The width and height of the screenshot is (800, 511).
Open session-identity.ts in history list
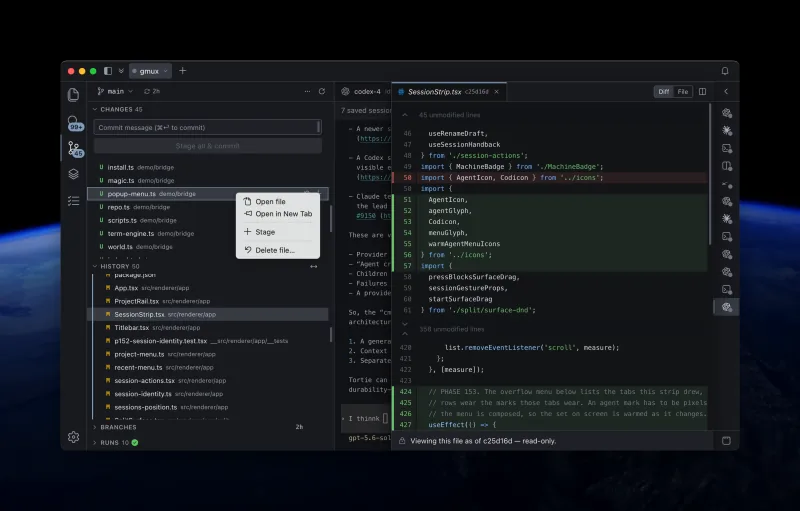point(210,394)
